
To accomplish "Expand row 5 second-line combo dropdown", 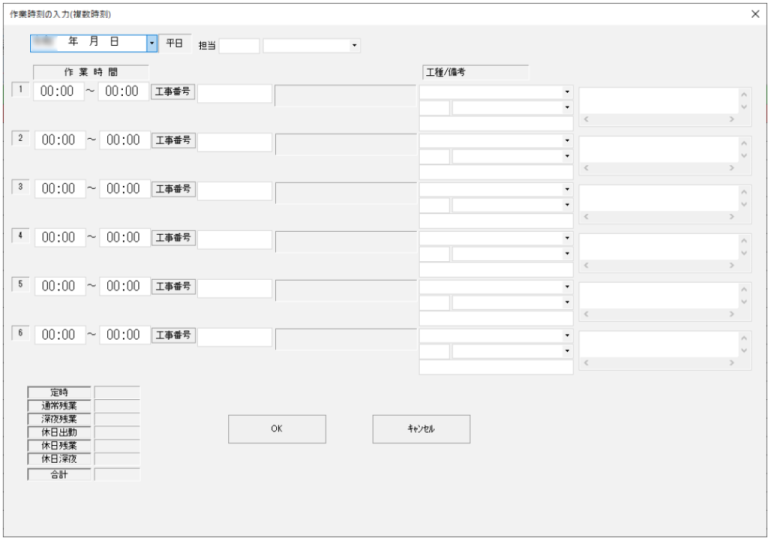I will 567,302.
